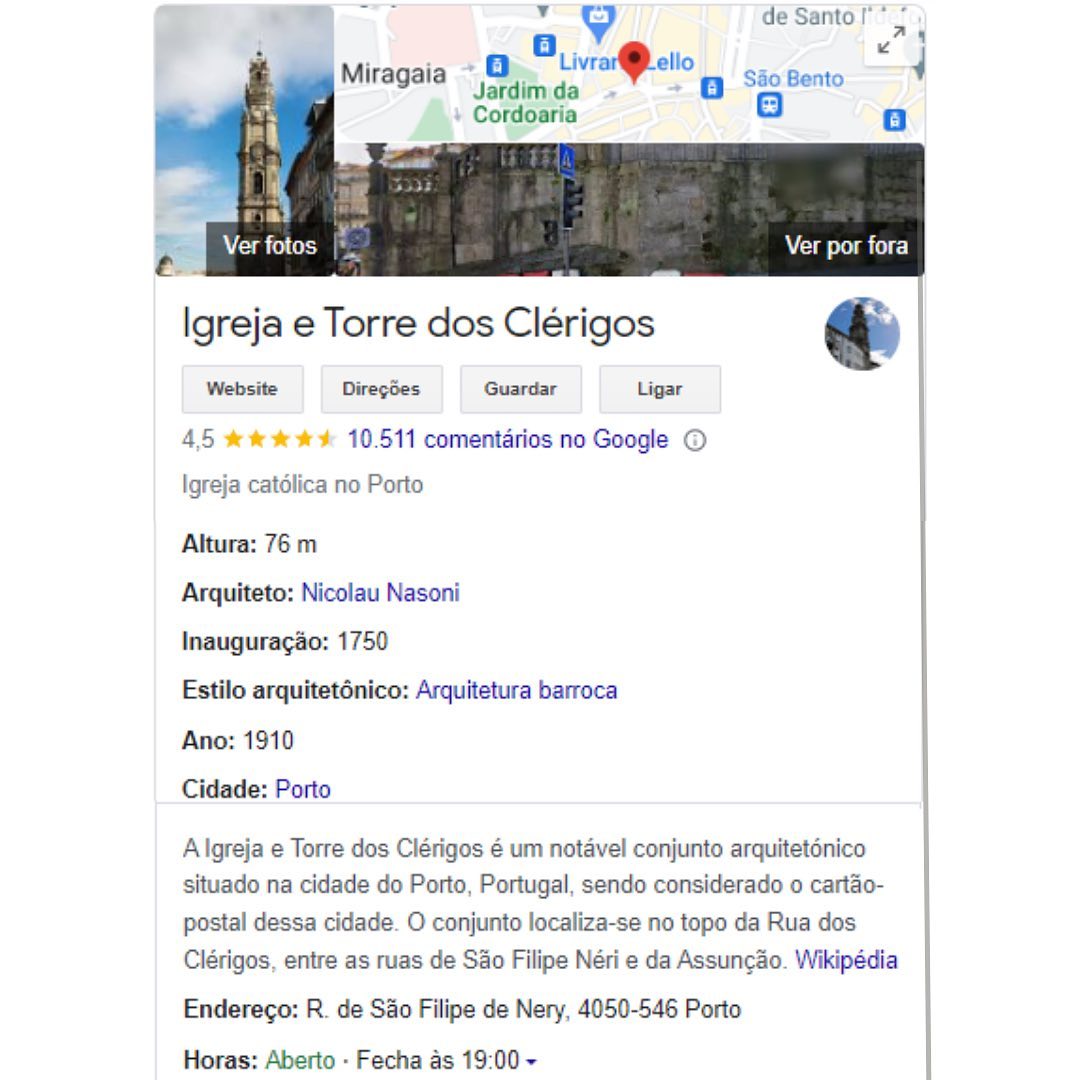
Task: Open the reviews info circle icon
Action: click(694, 440)
